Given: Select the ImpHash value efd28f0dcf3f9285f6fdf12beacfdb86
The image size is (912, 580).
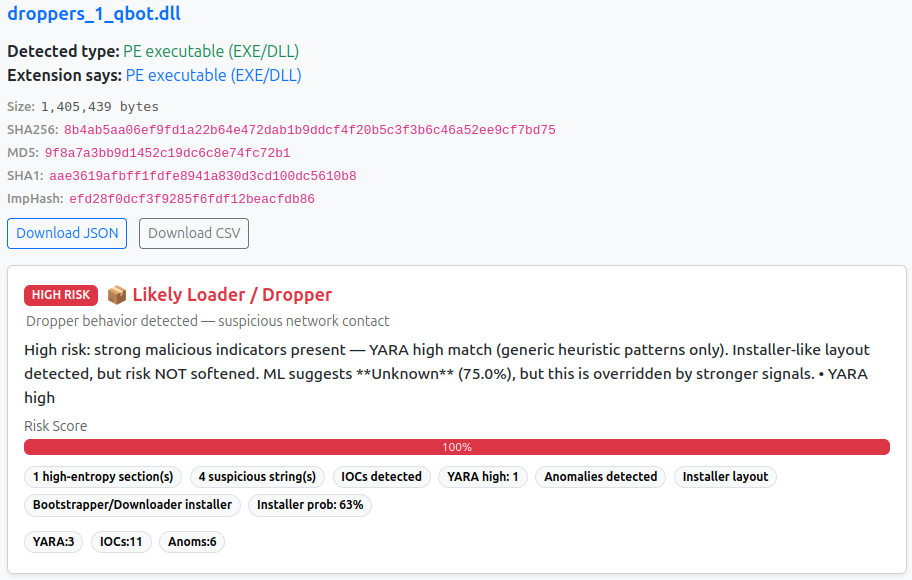Looking at the screenshot, I should point(191,199).
